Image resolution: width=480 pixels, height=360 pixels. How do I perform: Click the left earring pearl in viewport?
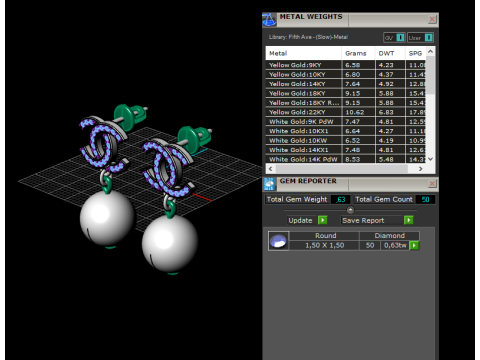pyautogui.click(x=107, y=218)
